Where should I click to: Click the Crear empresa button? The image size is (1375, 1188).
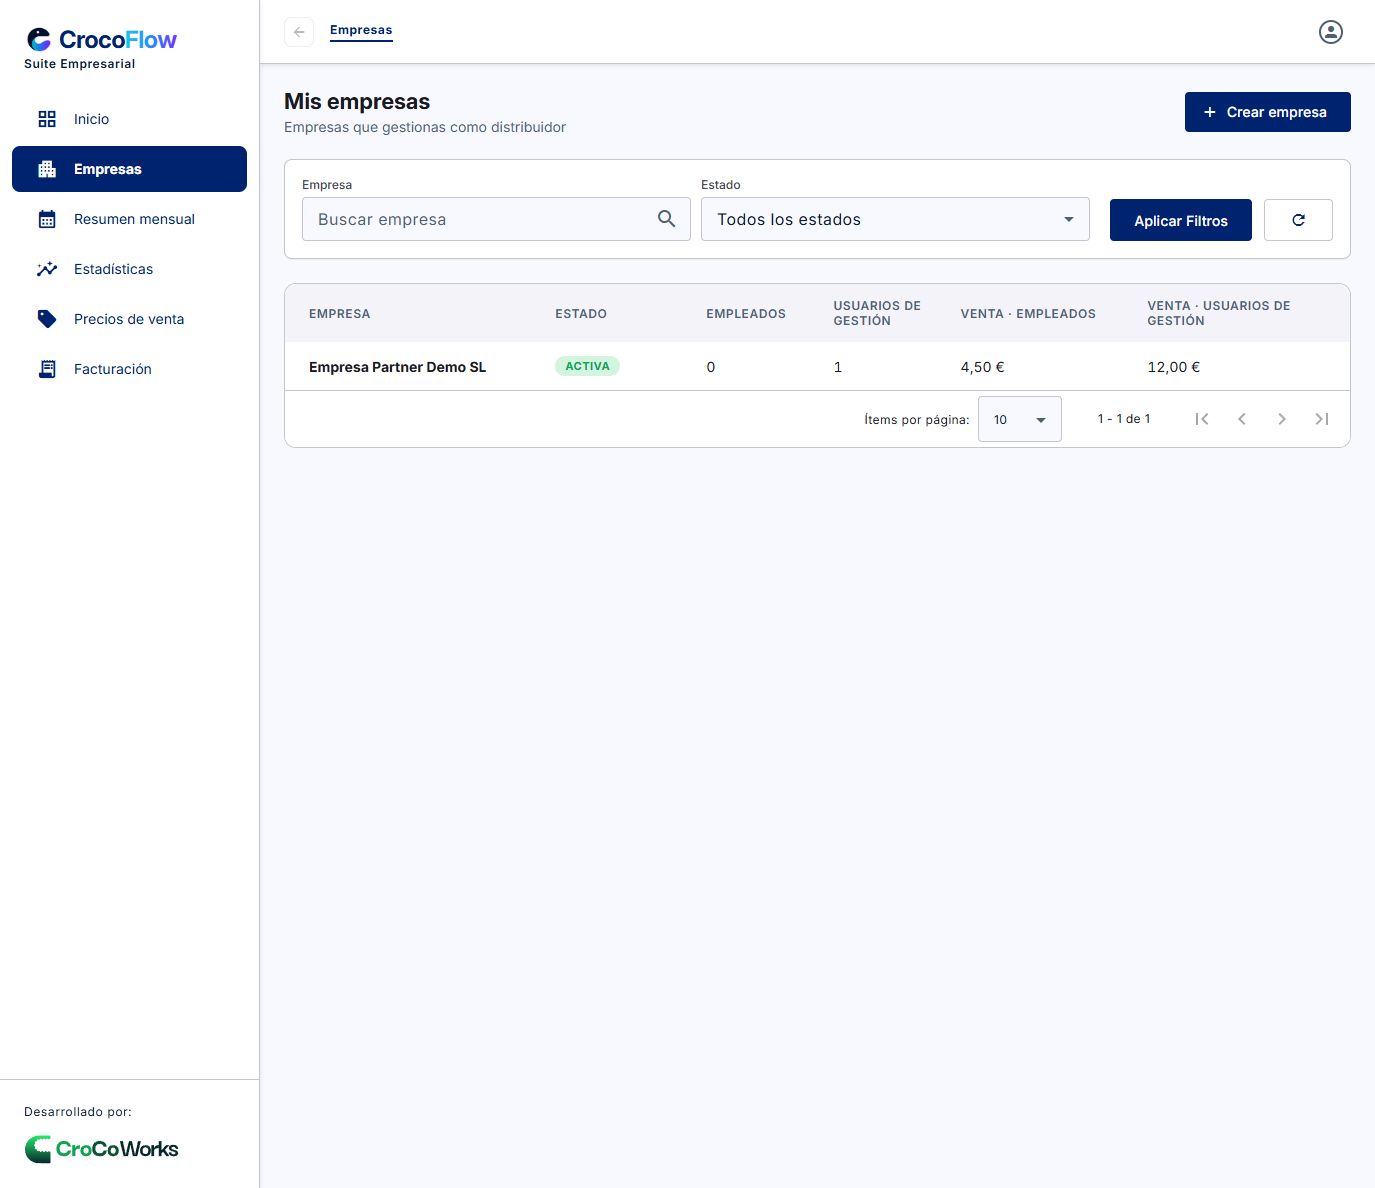1267,112
